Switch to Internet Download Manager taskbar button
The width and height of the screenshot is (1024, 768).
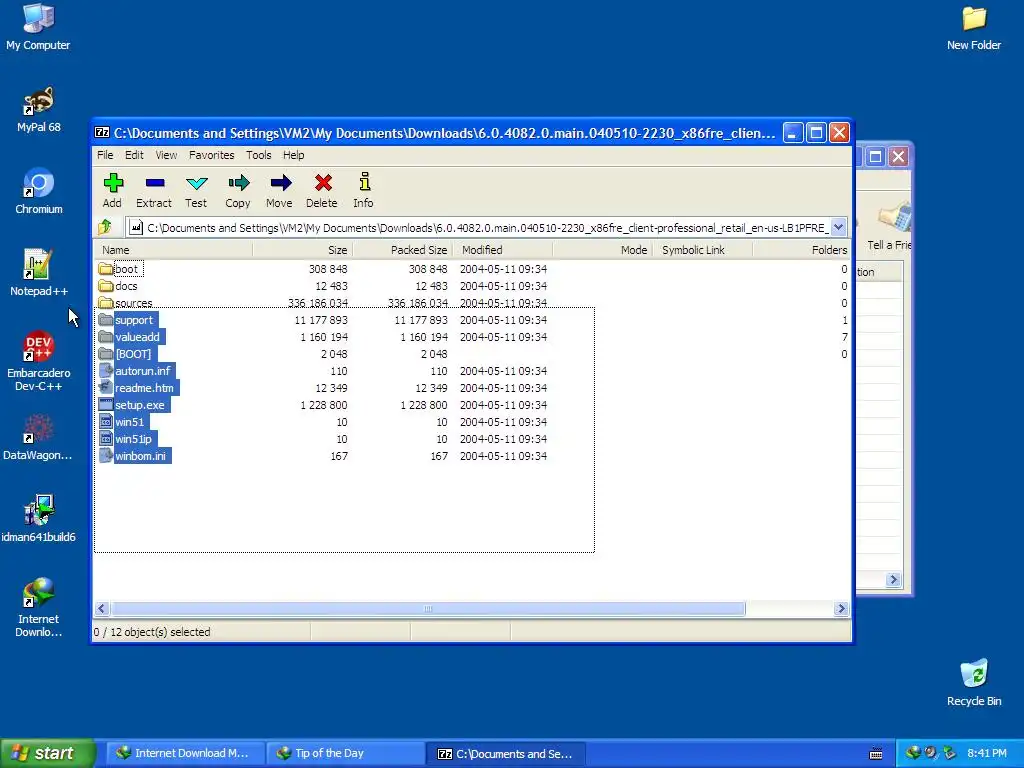pyautogui.click(x=185, y=754)
